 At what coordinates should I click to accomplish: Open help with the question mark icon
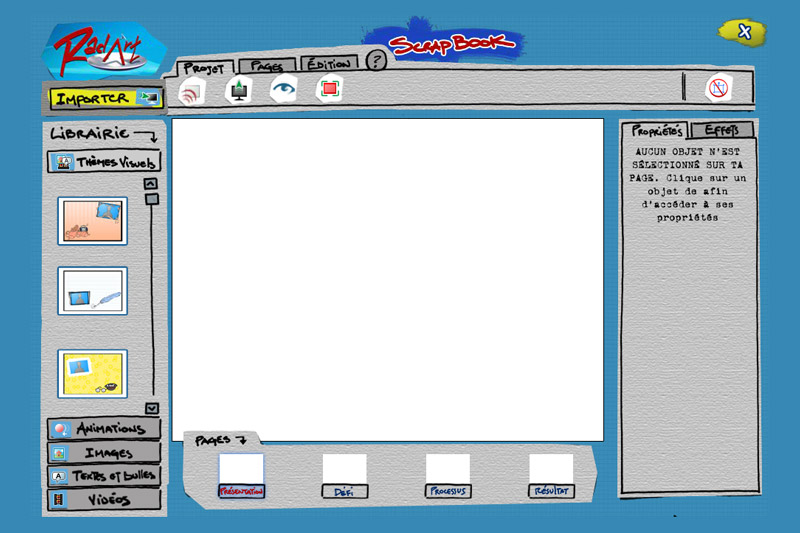click(377, 61)
